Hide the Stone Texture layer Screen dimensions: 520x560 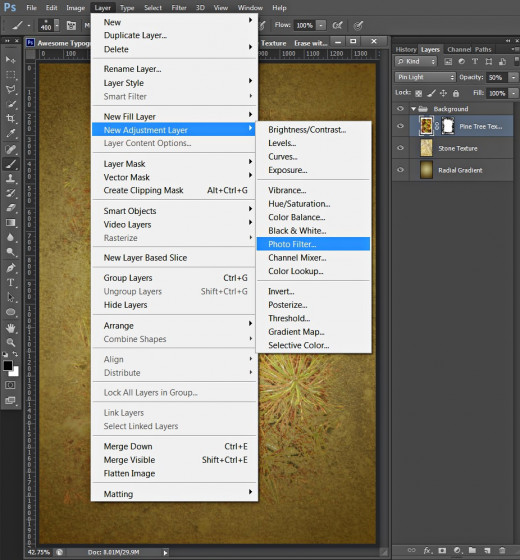(x=400, y=148)
